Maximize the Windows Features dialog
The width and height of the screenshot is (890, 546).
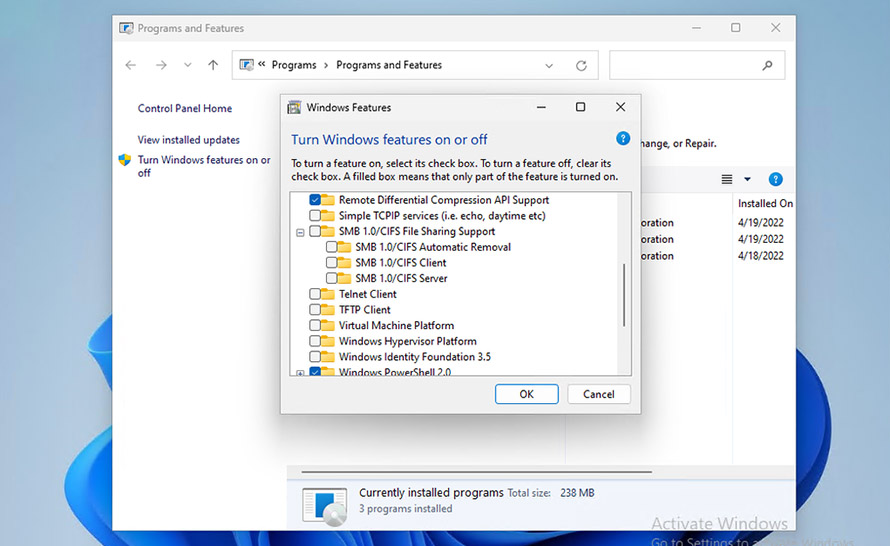pos(580,107)
